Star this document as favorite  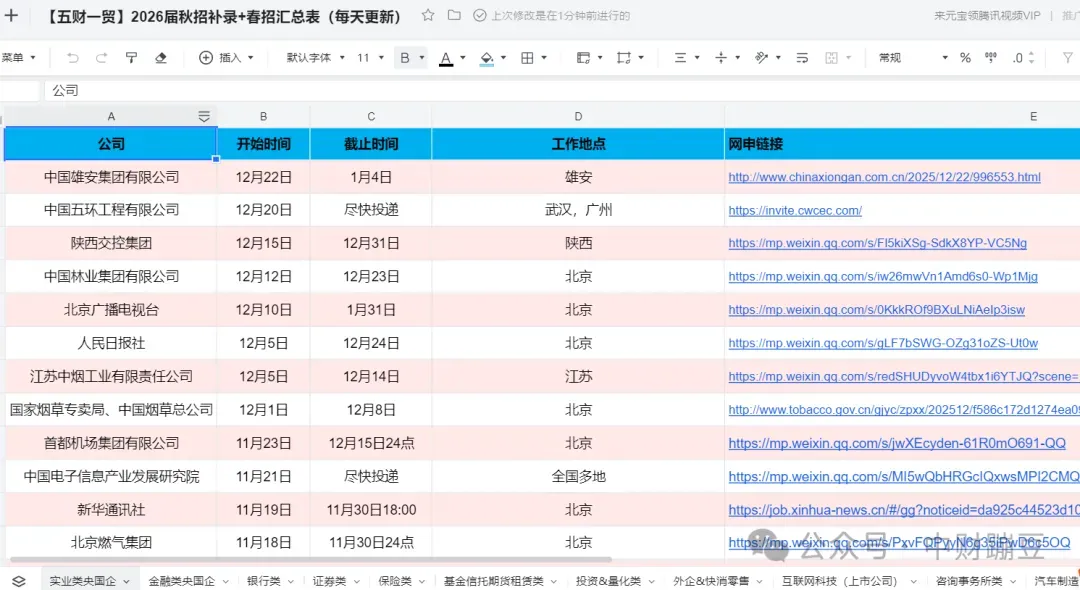pos(428,15)
